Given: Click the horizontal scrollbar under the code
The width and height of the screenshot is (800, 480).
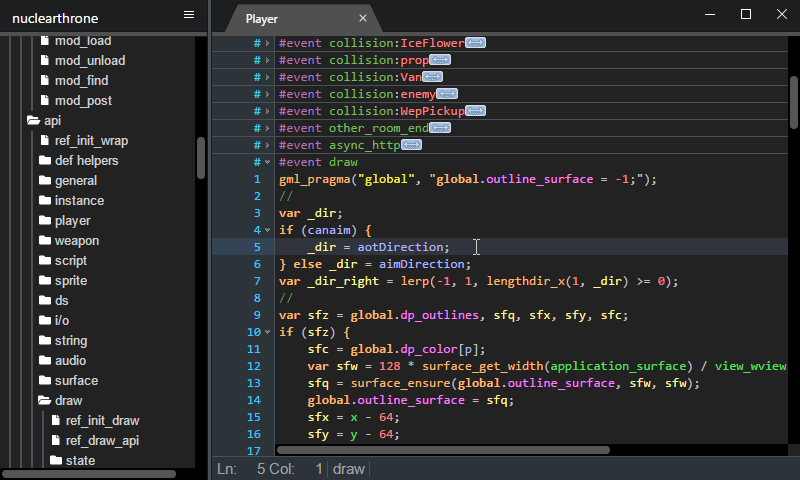Looking at the screenshot, I should [x=443, y=450].
